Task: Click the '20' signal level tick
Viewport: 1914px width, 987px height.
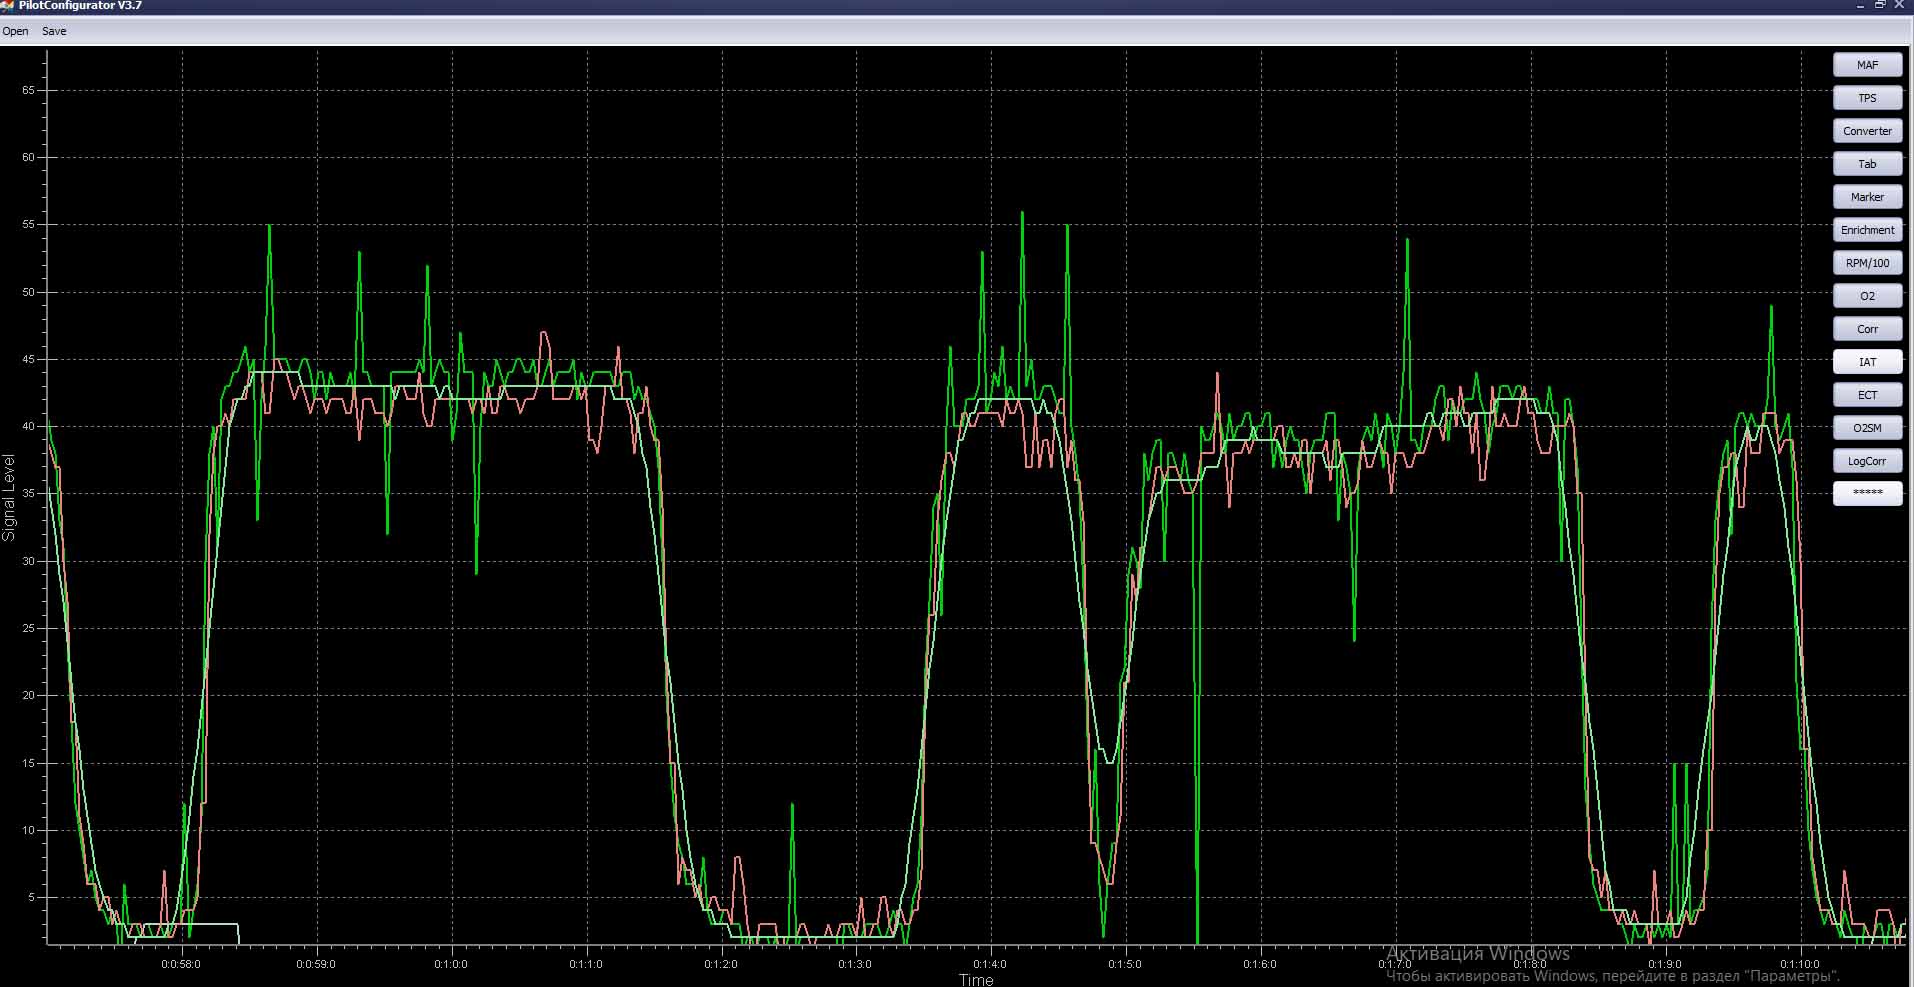Action: pyautogui.click(x=28, y=695)
